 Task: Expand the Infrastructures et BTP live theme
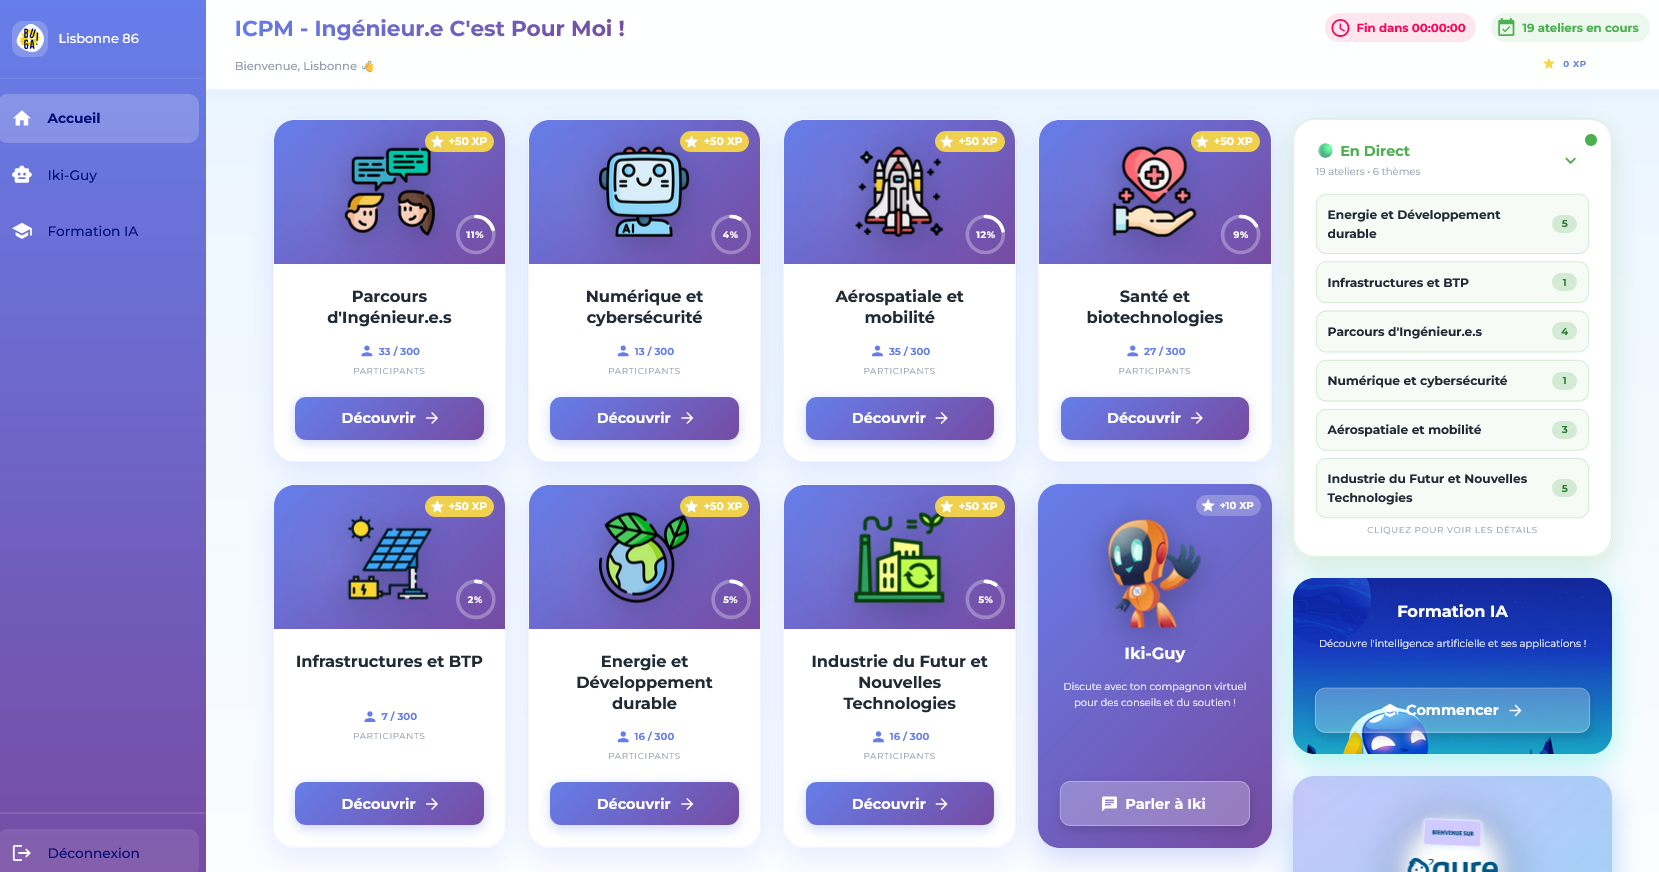1451,283
